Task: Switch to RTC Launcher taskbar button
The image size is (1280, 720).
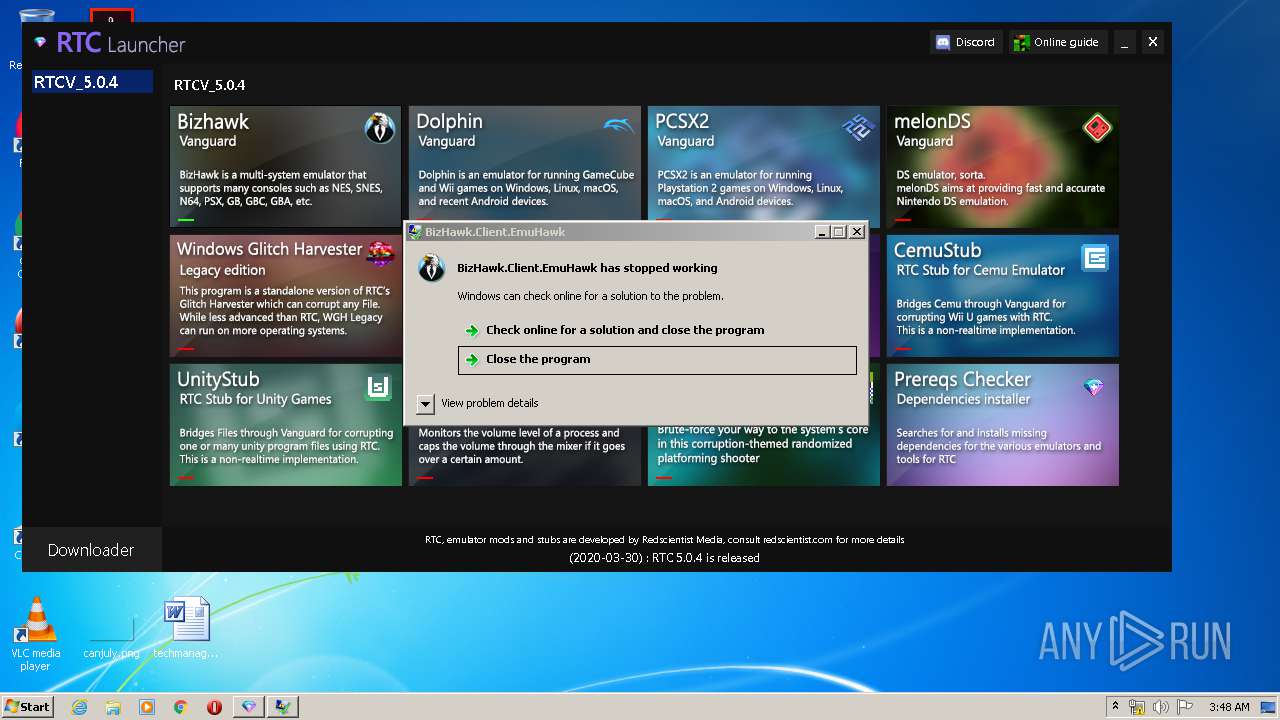Action: click(x=249, y=706)
